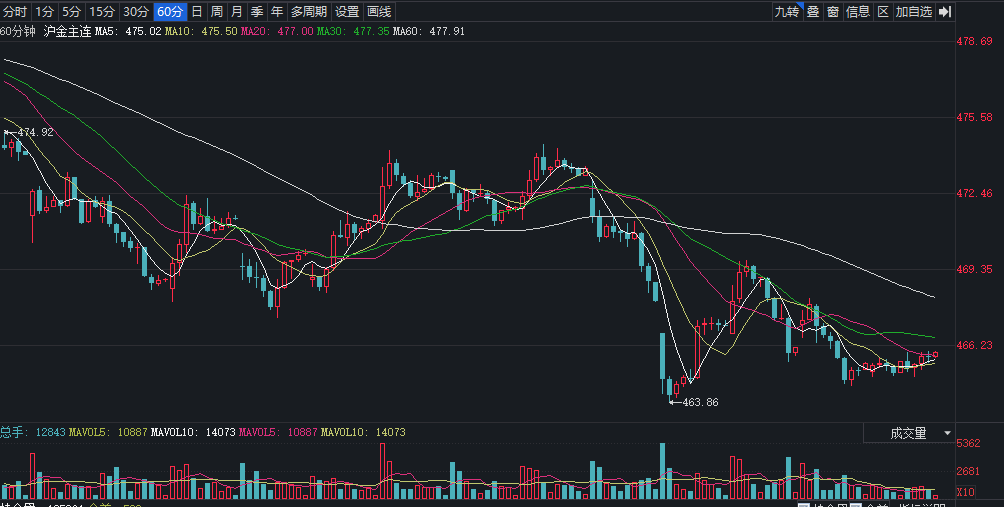The image size is (1004, 507).
Task: Click 加自选 to add to watchlist
Action: pos(913,12)
